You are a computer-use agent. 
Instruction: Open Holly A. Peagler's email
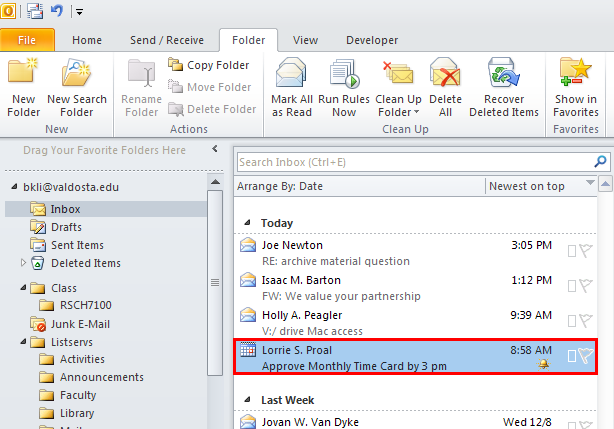415,323
